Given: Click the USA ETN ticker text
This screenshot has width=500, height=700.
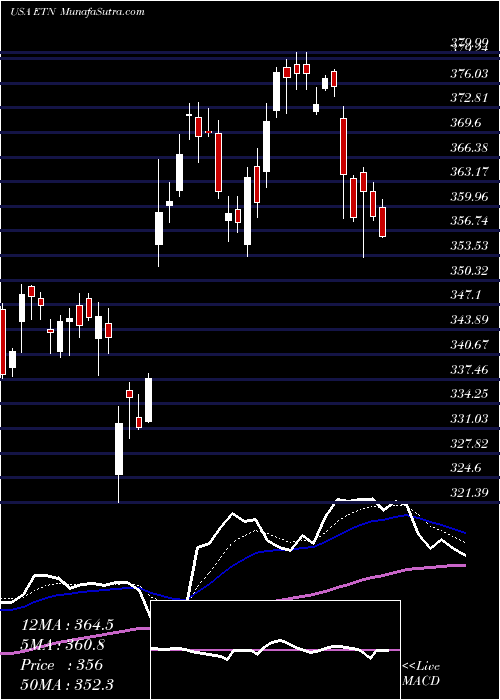Looking at the screenshot, I should pyautogui.click(x=31, y=12).
